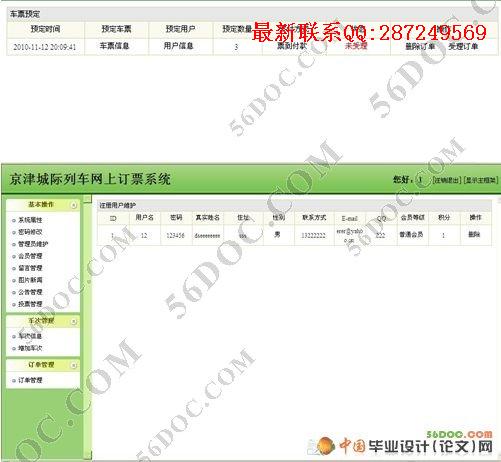Select the booking time 2010-11-12 20:09:41
Viewport: 501px width, 462px height.
click(x=45, y=47)
